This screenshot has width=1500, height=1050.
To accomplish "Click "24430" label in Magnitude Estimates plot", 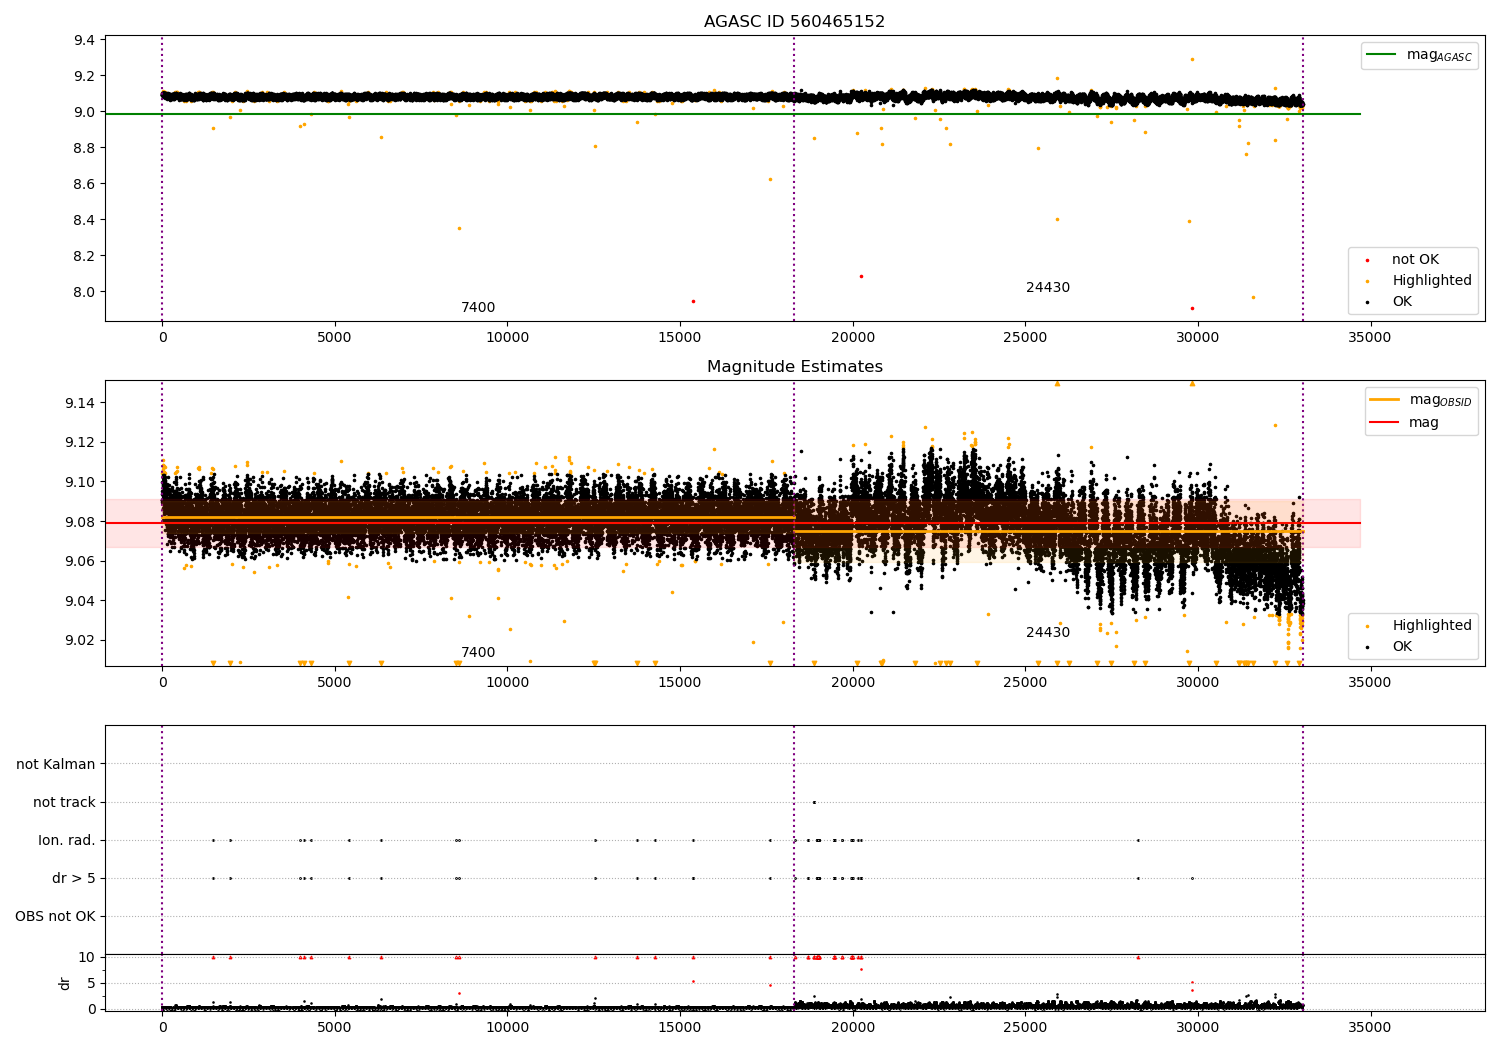I will [1048, 633].
